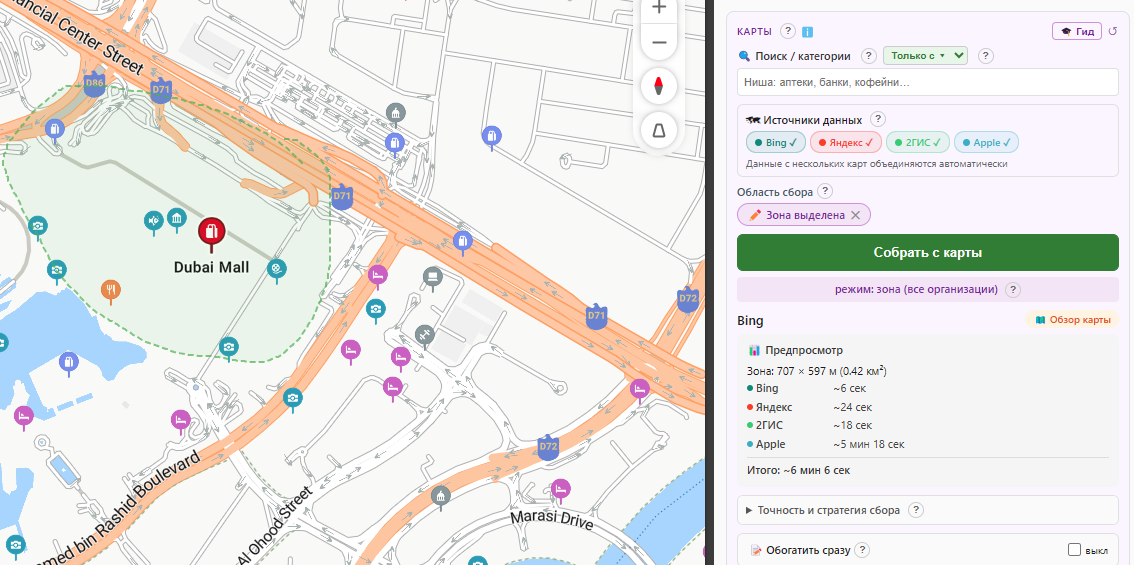1134x565 pixels.
Task: Click the ~18 сек 2ГИС estimate
Action: click(853, 425)
